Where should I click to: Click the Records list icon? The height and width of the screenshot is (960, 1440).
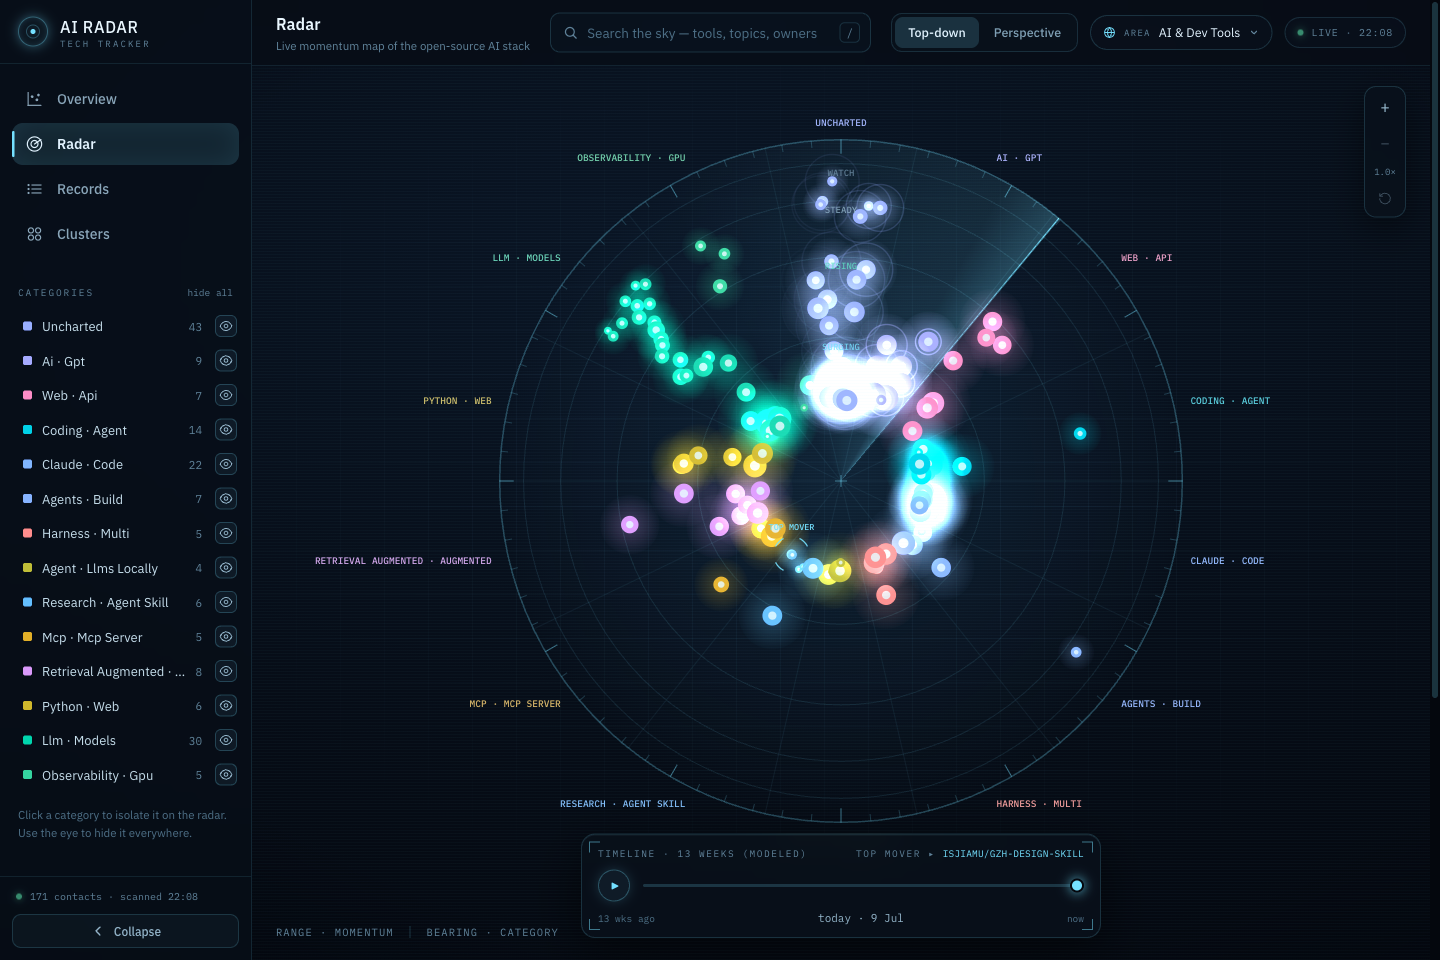[34, 189]
